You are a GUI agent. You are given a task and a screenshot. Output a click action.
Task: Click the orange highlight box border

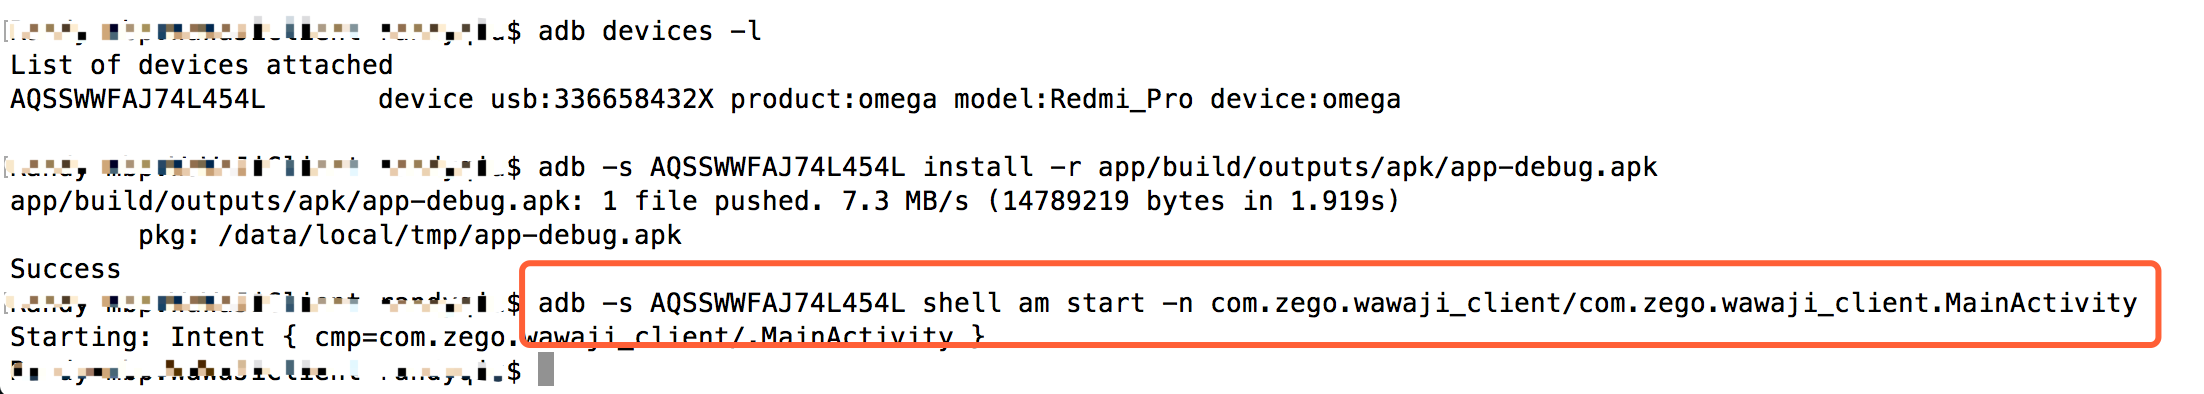(x=1340, y=265)
